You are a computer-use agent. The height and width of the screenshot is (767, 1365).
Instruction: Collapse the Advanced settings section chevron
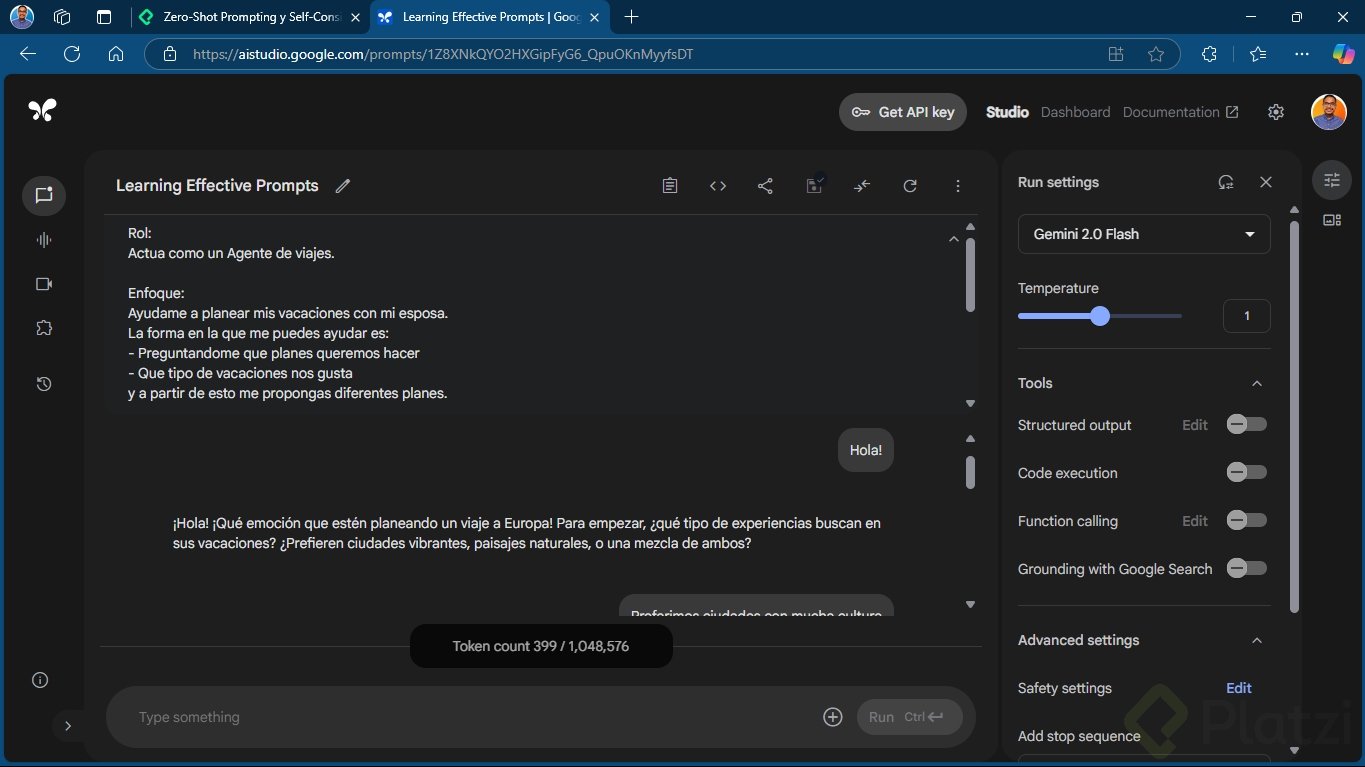pos(1257,640)
